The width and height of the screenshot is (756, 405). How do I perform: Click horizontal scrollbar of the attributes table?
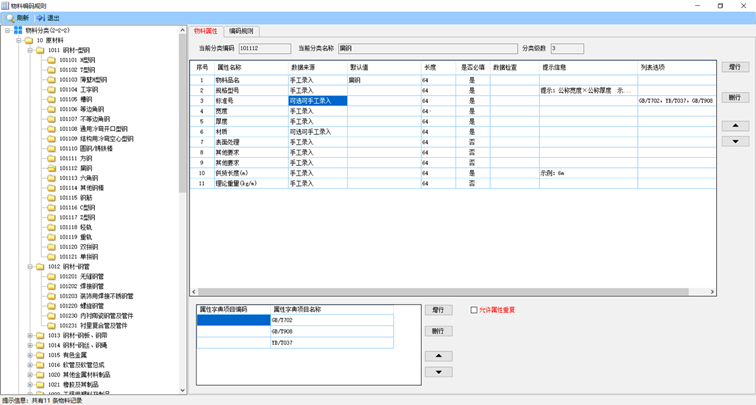443,292
